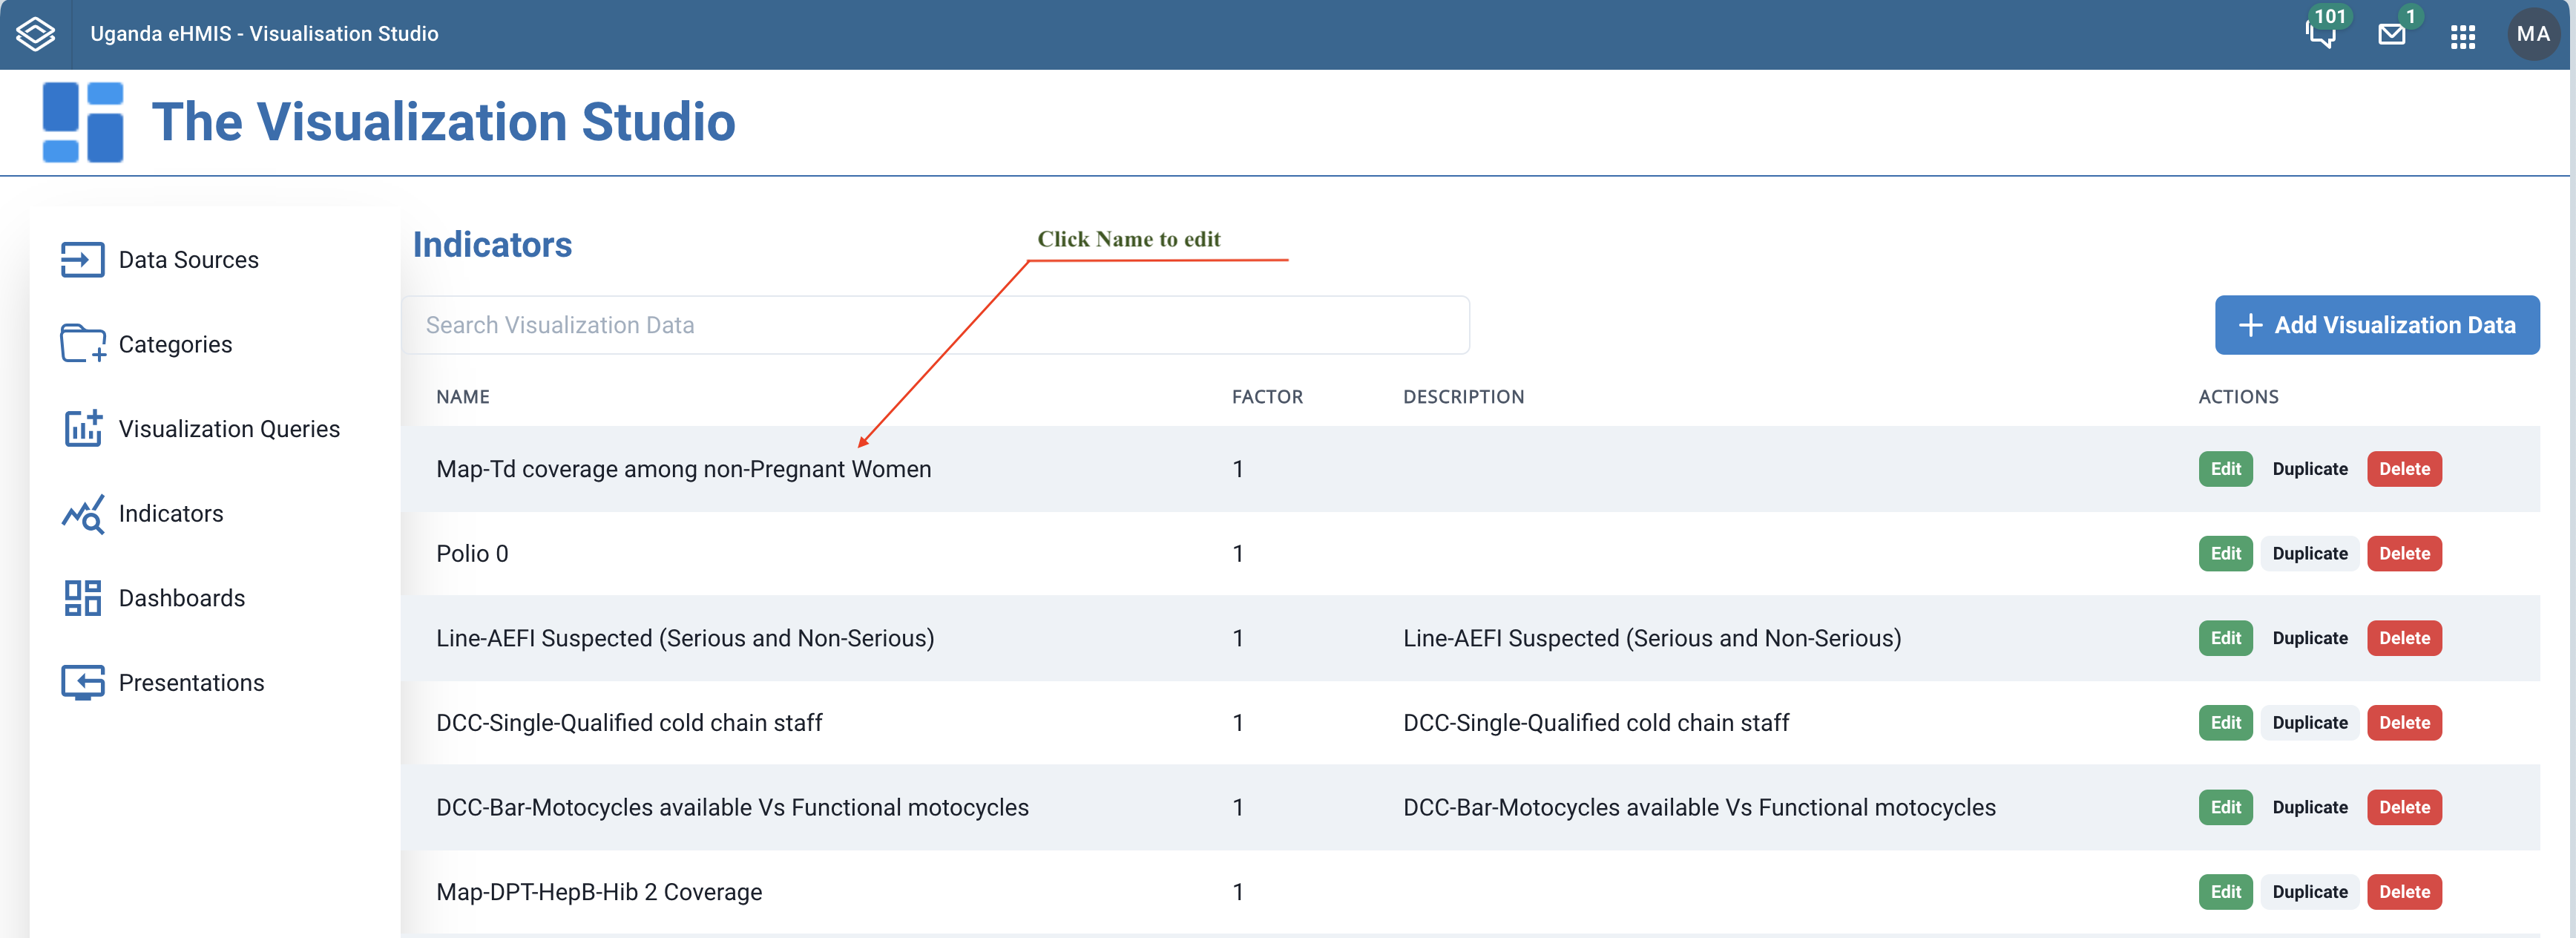Click the Search Visualization Data field
This screenshot has width=2576, height=938.
coord(934,325)
